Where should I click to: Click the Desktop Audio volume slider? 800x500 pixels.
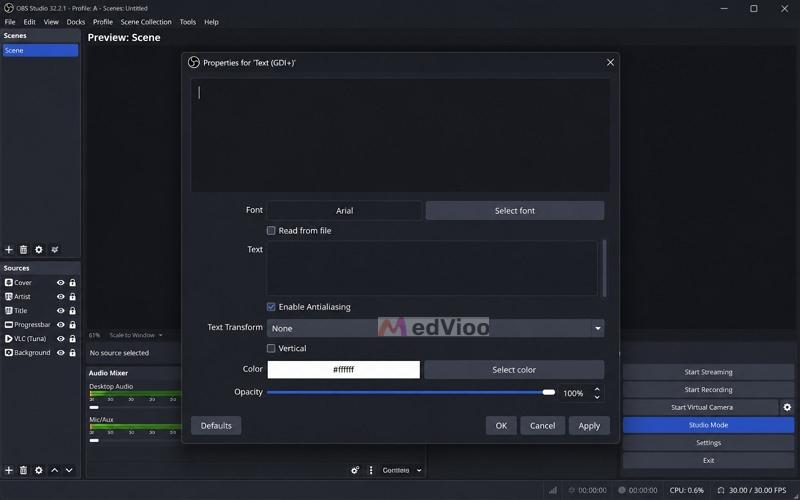94,408
